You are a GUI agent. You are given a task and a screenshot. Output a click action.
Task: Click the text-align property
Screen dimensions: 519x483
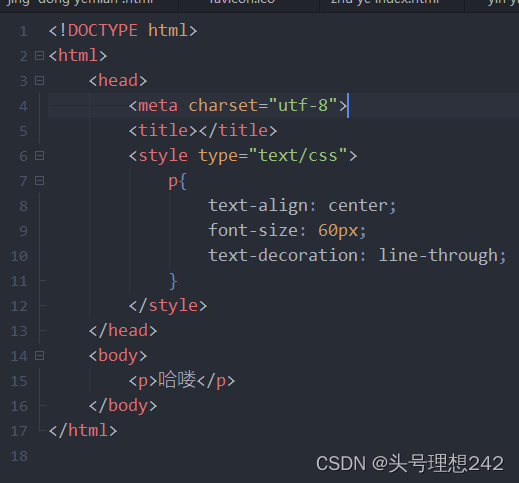[x=258, y=206]
